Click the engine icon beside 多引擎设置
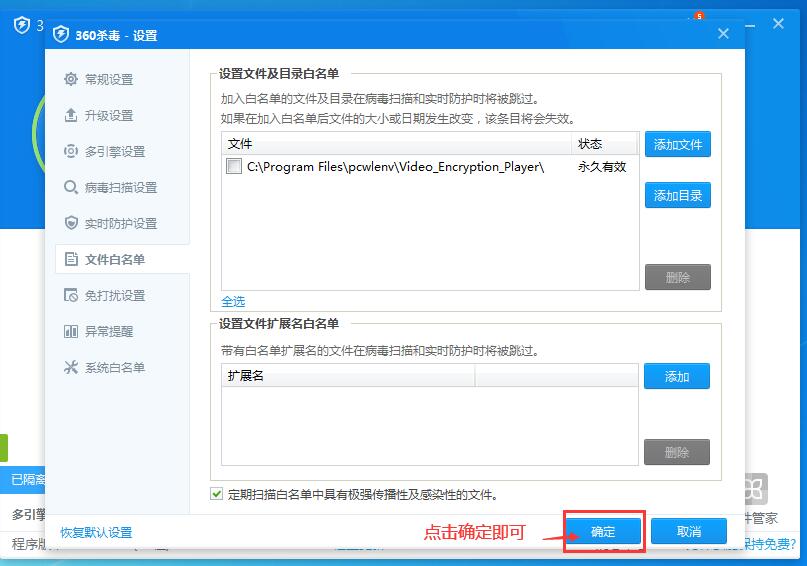The height and width of the screenshot is (566, 807). pos(71,151)
